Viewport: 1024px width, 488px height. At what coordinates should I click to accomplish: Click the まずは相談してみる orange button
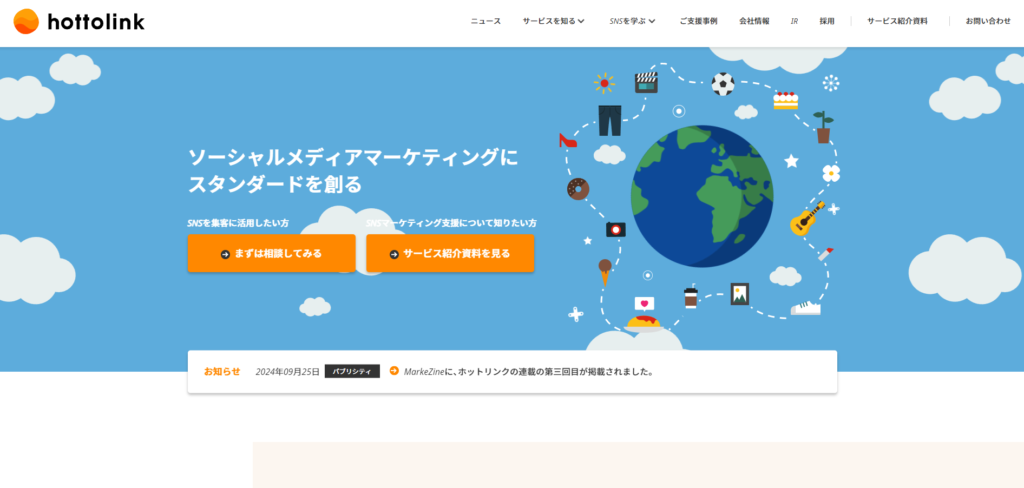[x=272, y=253]
